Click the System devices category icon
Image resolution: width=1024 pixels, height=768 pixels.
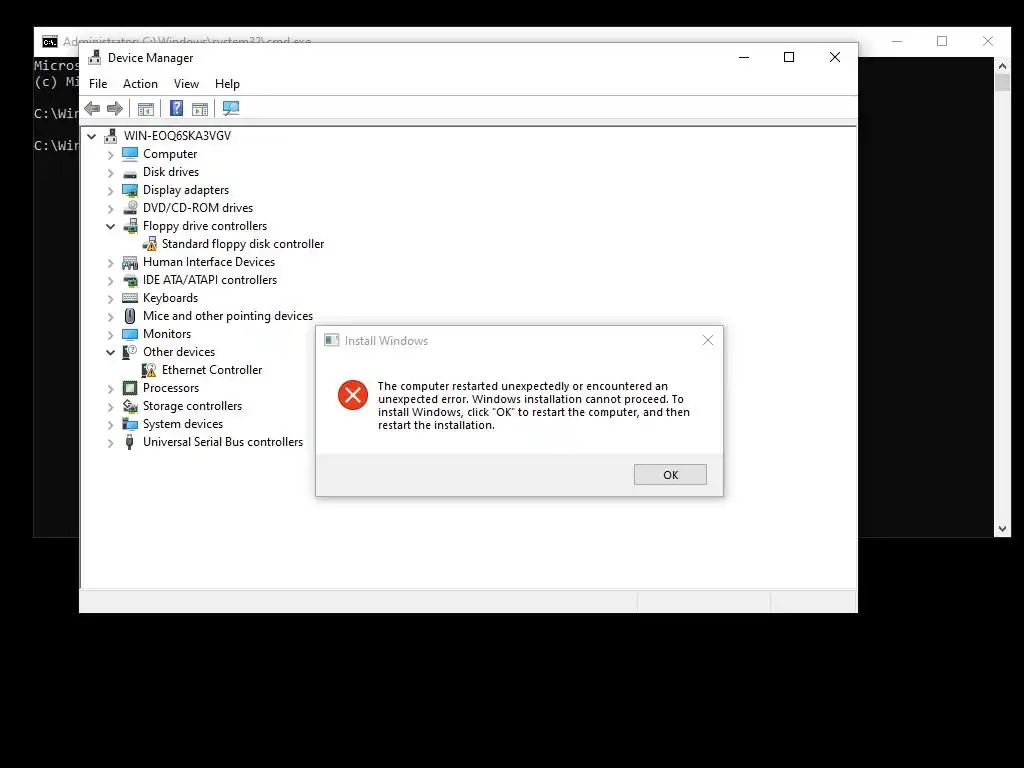click(130, 424)
